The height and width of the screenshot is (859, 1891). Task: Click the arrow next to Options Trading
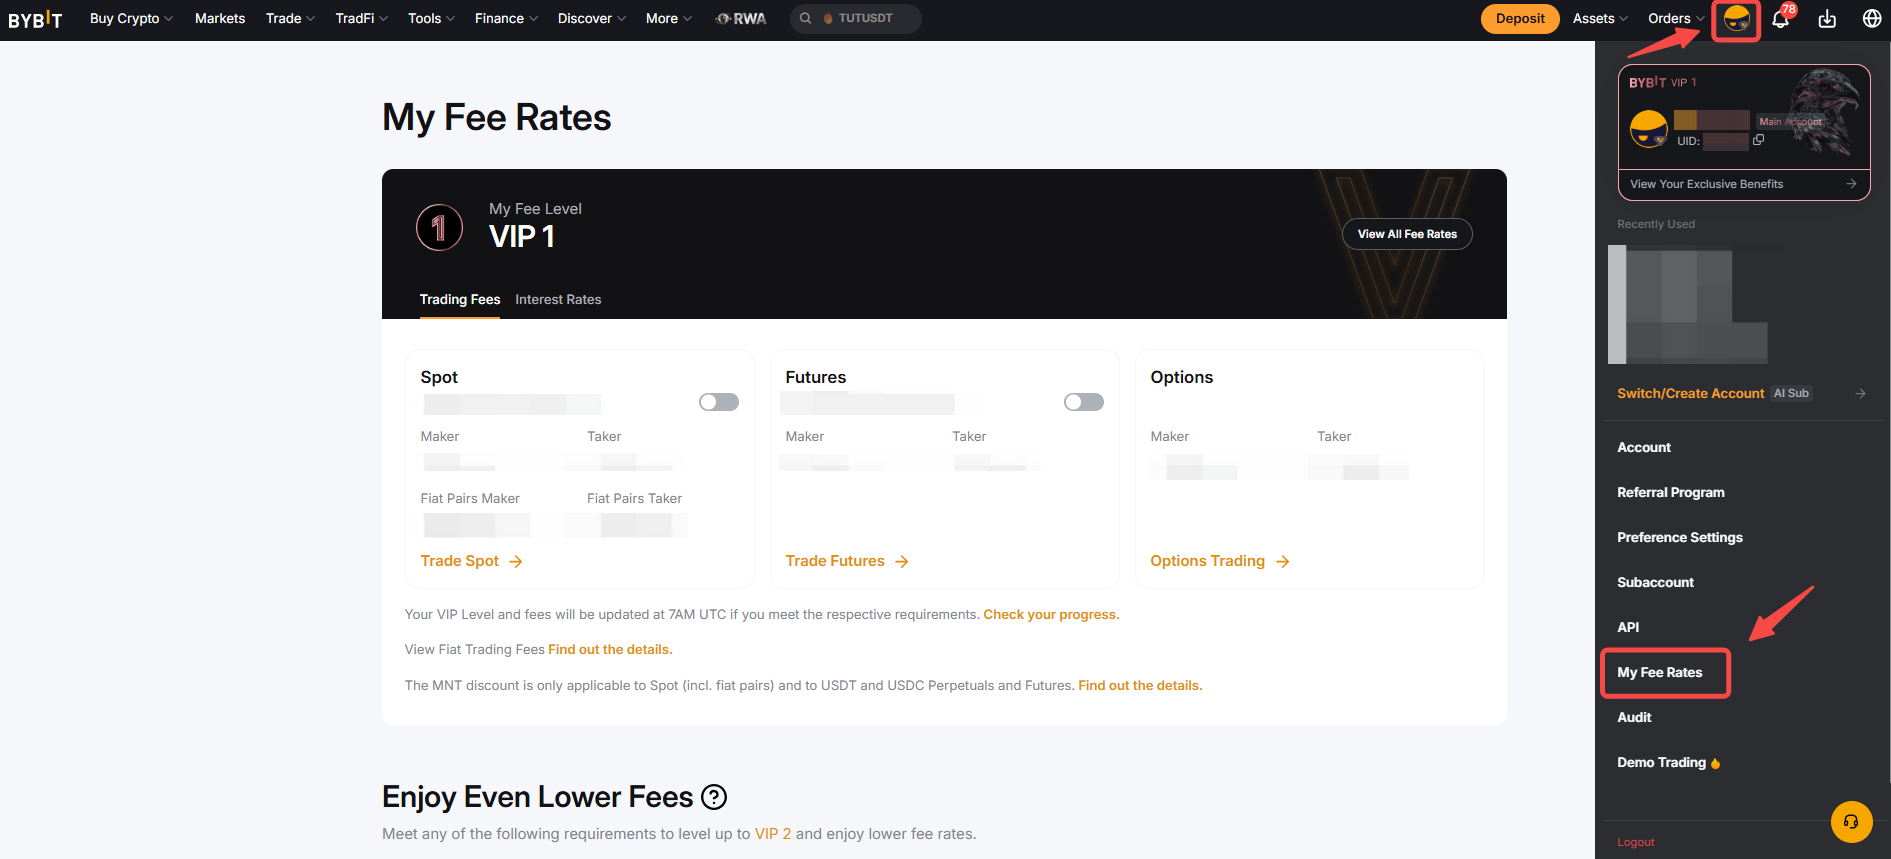pyautogui.click(x=1283, y=562)
